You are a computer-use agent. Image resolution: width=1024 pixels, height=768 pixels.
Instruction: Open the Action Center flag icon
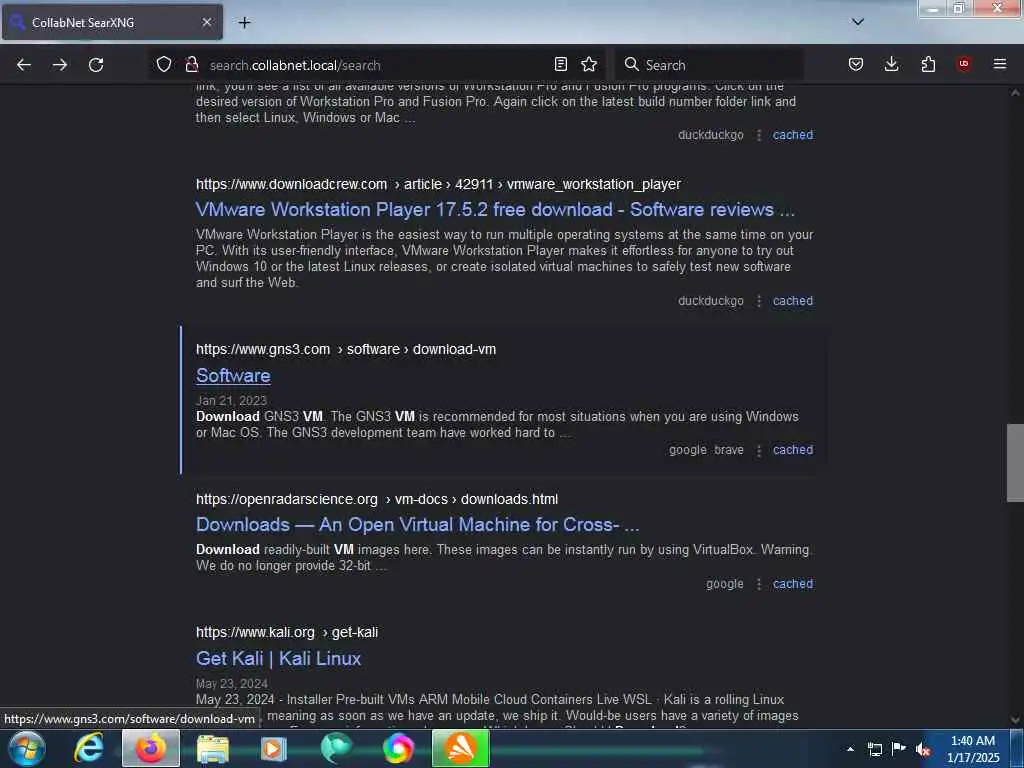pos(899,749)
